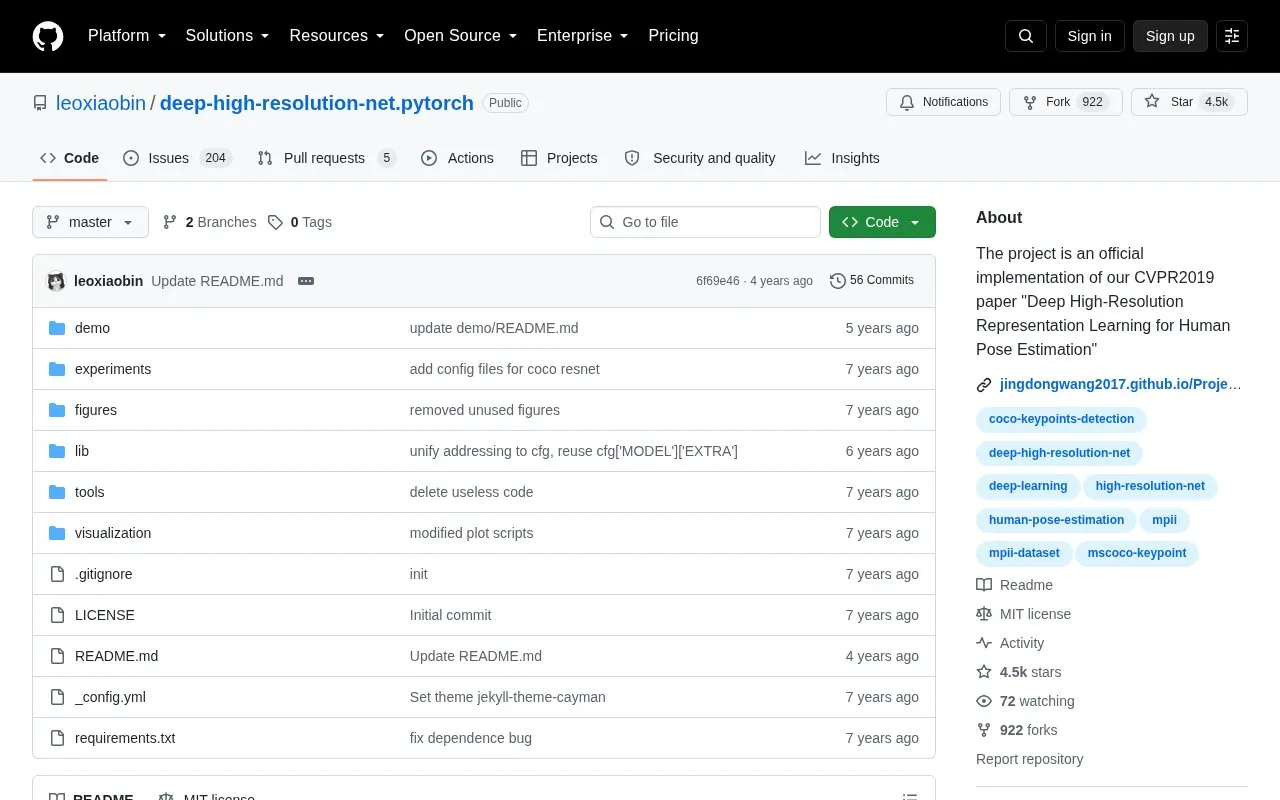Switch to the Projects tab
Image resolution: width=1280 pixels, height=800 pixels.
[x=559, y=158]
